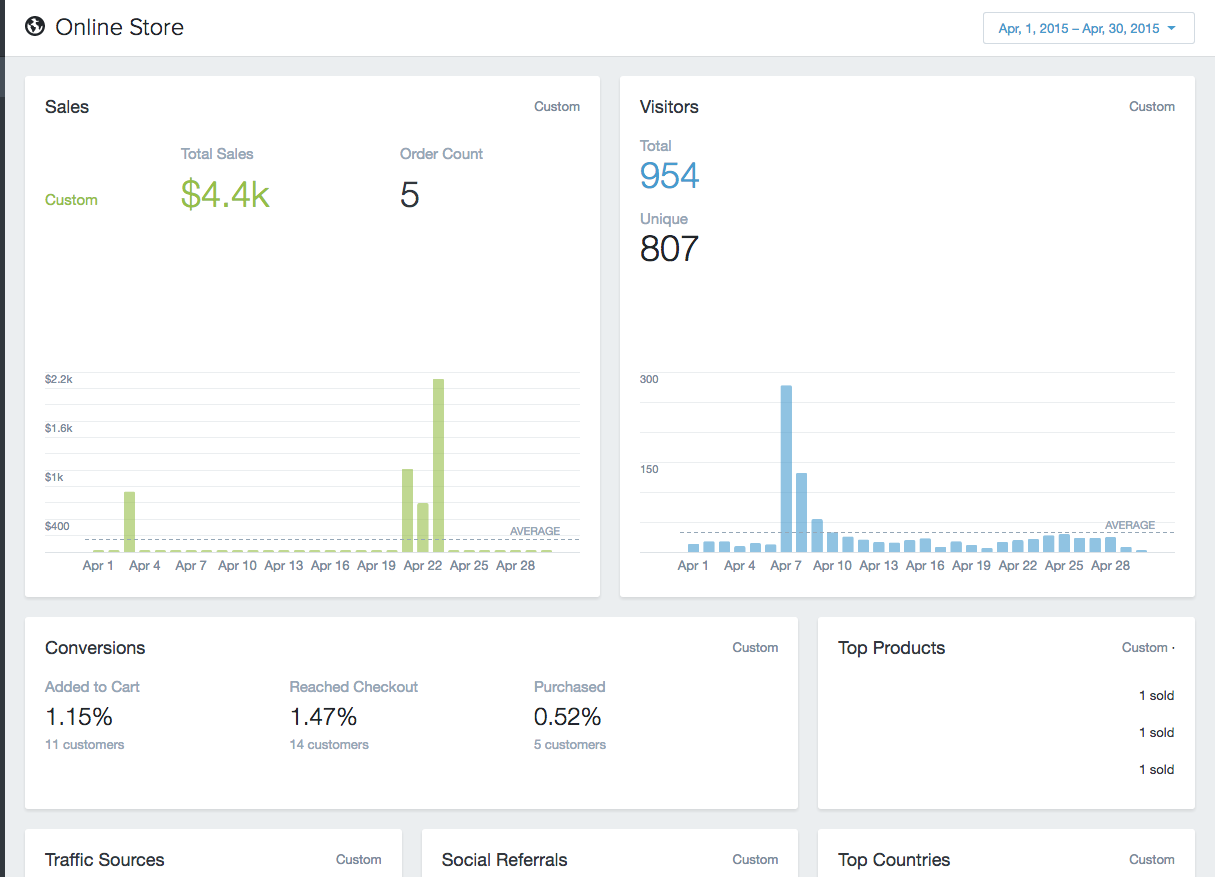Viewport: 1215px width, 877px height.
Task: Open the Custom link in the Visitors panel header
Action: click(1152, 106)
